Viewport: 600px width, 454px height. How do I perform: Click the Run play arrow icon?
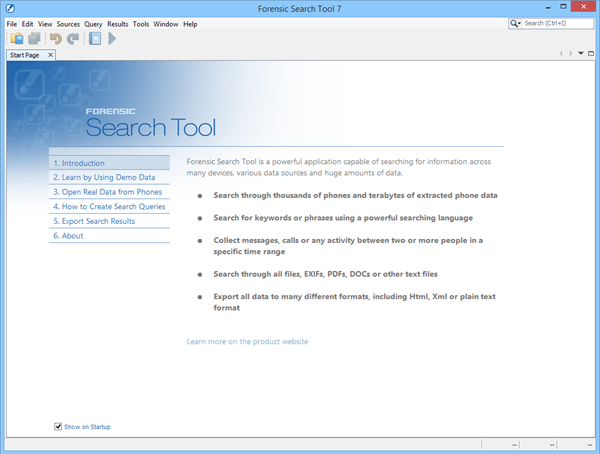pos(113,39)
